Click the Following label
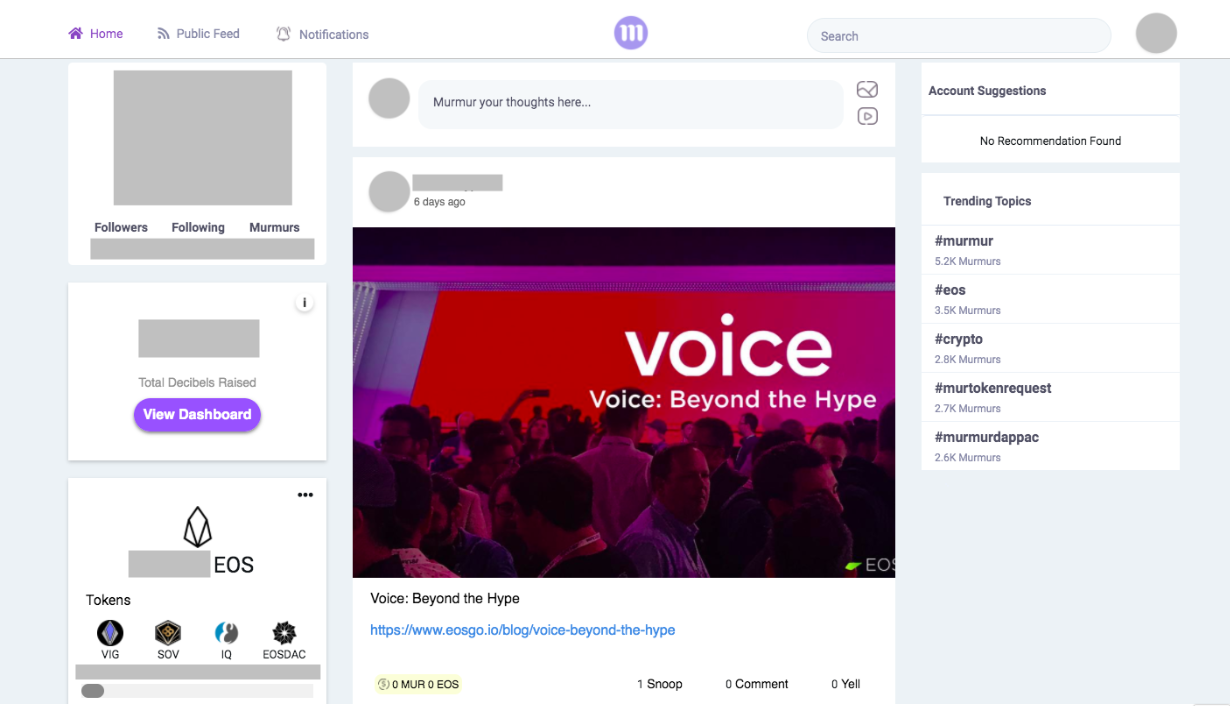Image resolution: width=1230 pixels, height=706 pixels. coord(198,227)
